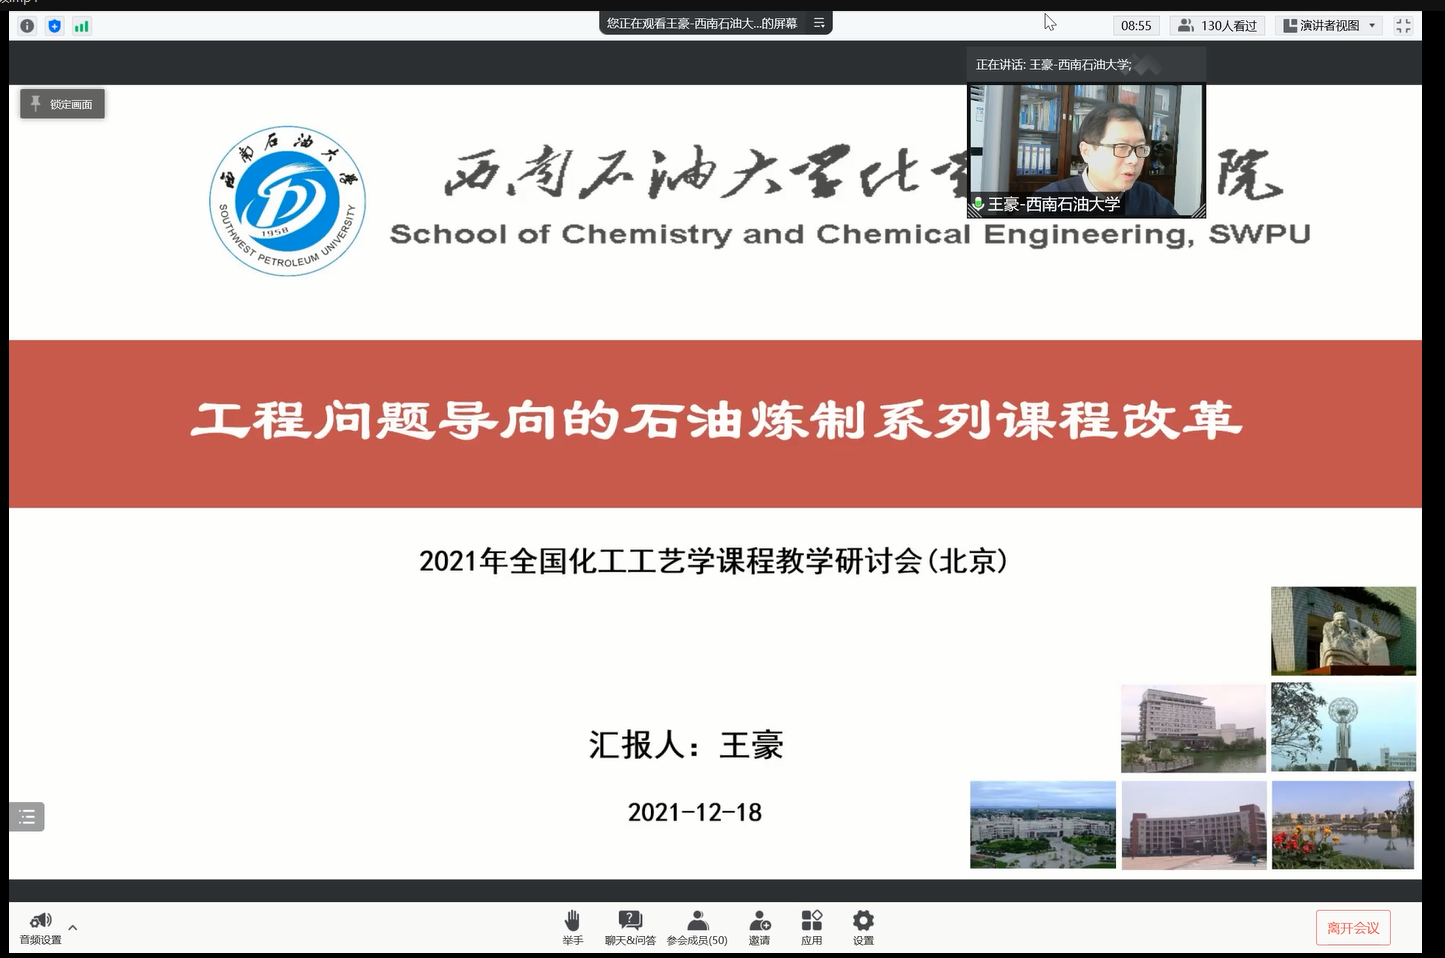
Task: Click the School of Chemistry English heading
Action: 850,235
